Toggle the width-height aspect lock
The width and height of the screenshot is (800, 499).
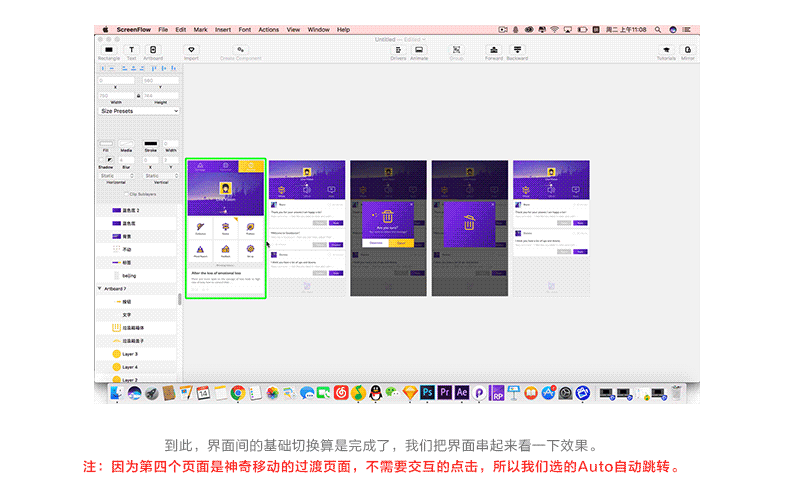click(139, 96)
